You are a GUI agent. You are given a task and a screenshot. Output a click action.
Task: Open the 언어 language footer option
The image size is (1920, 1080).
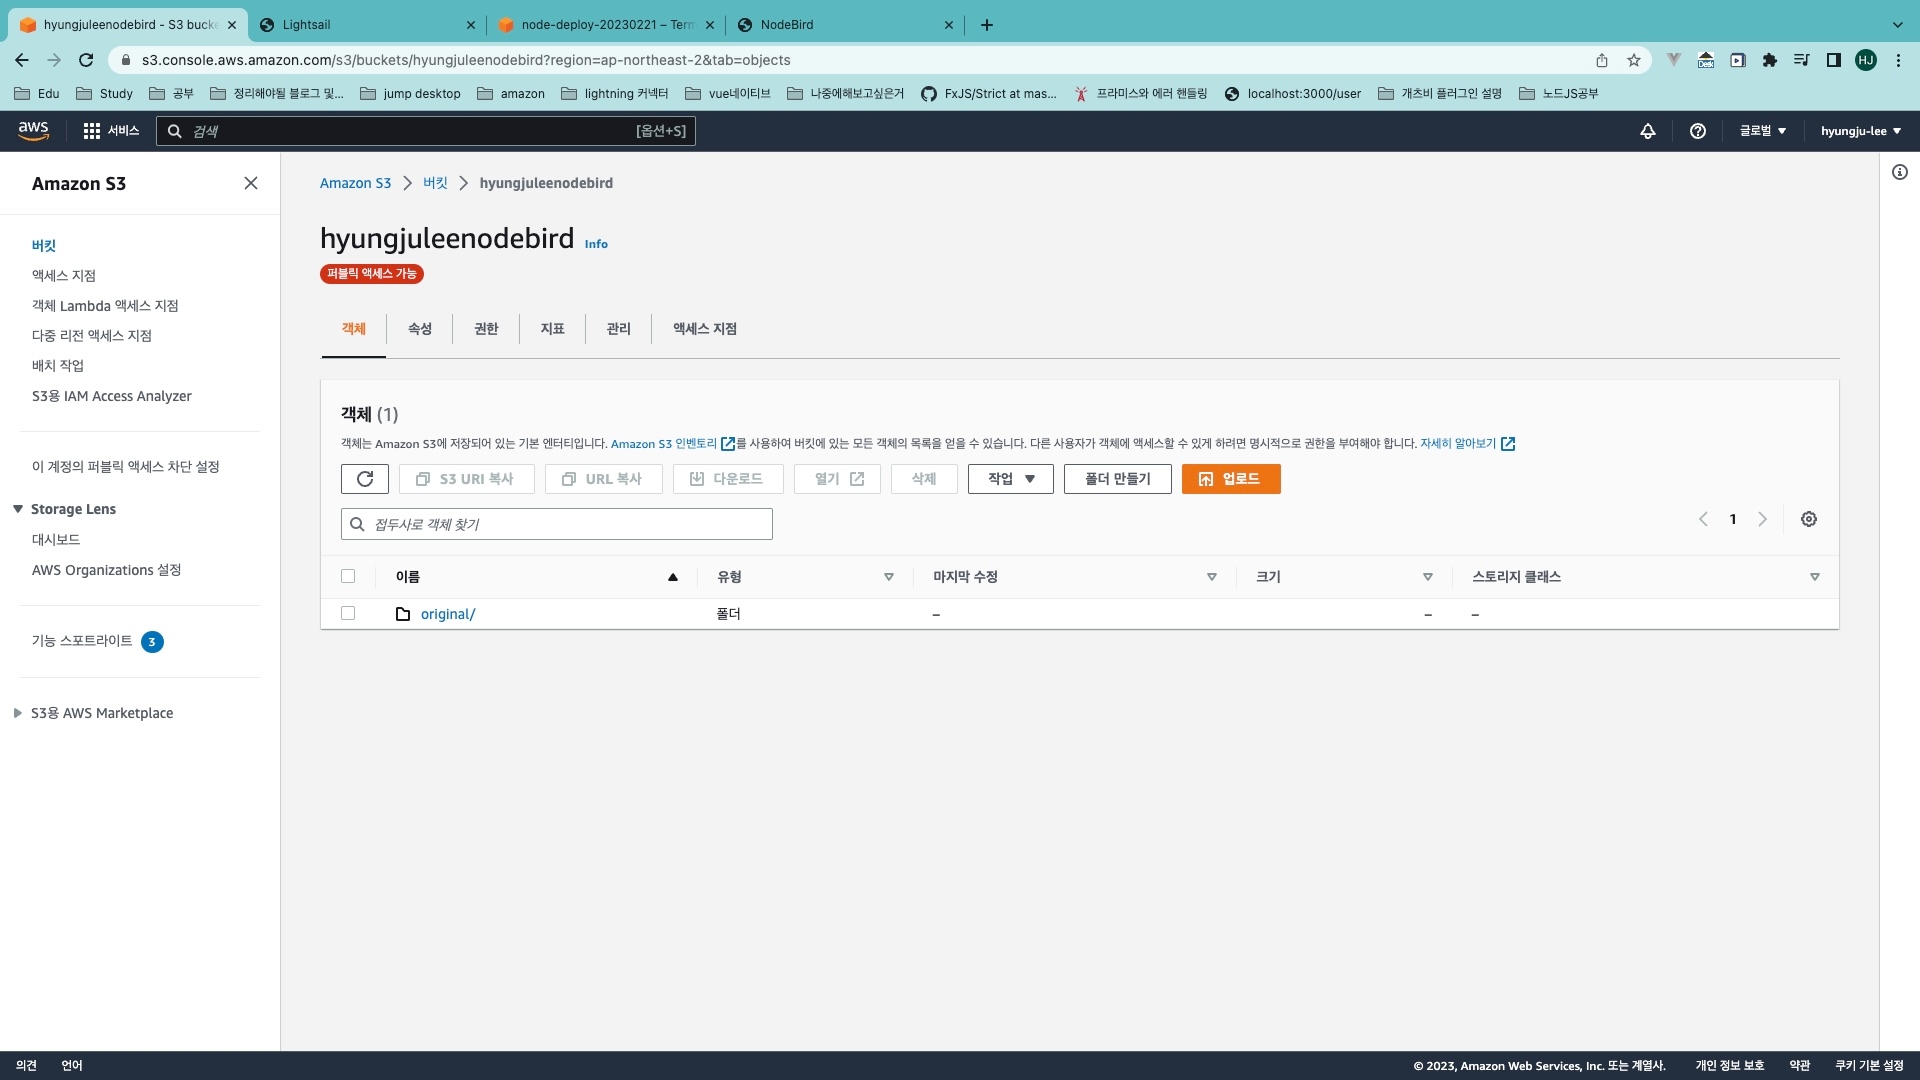pyautogui.click(x=72, y=1065)
